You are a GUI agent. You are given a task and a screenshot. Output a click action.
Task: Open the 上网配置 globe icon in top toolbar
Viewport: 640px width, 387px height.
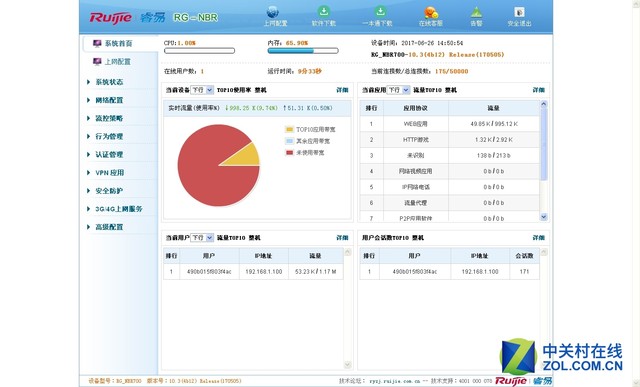273,12
